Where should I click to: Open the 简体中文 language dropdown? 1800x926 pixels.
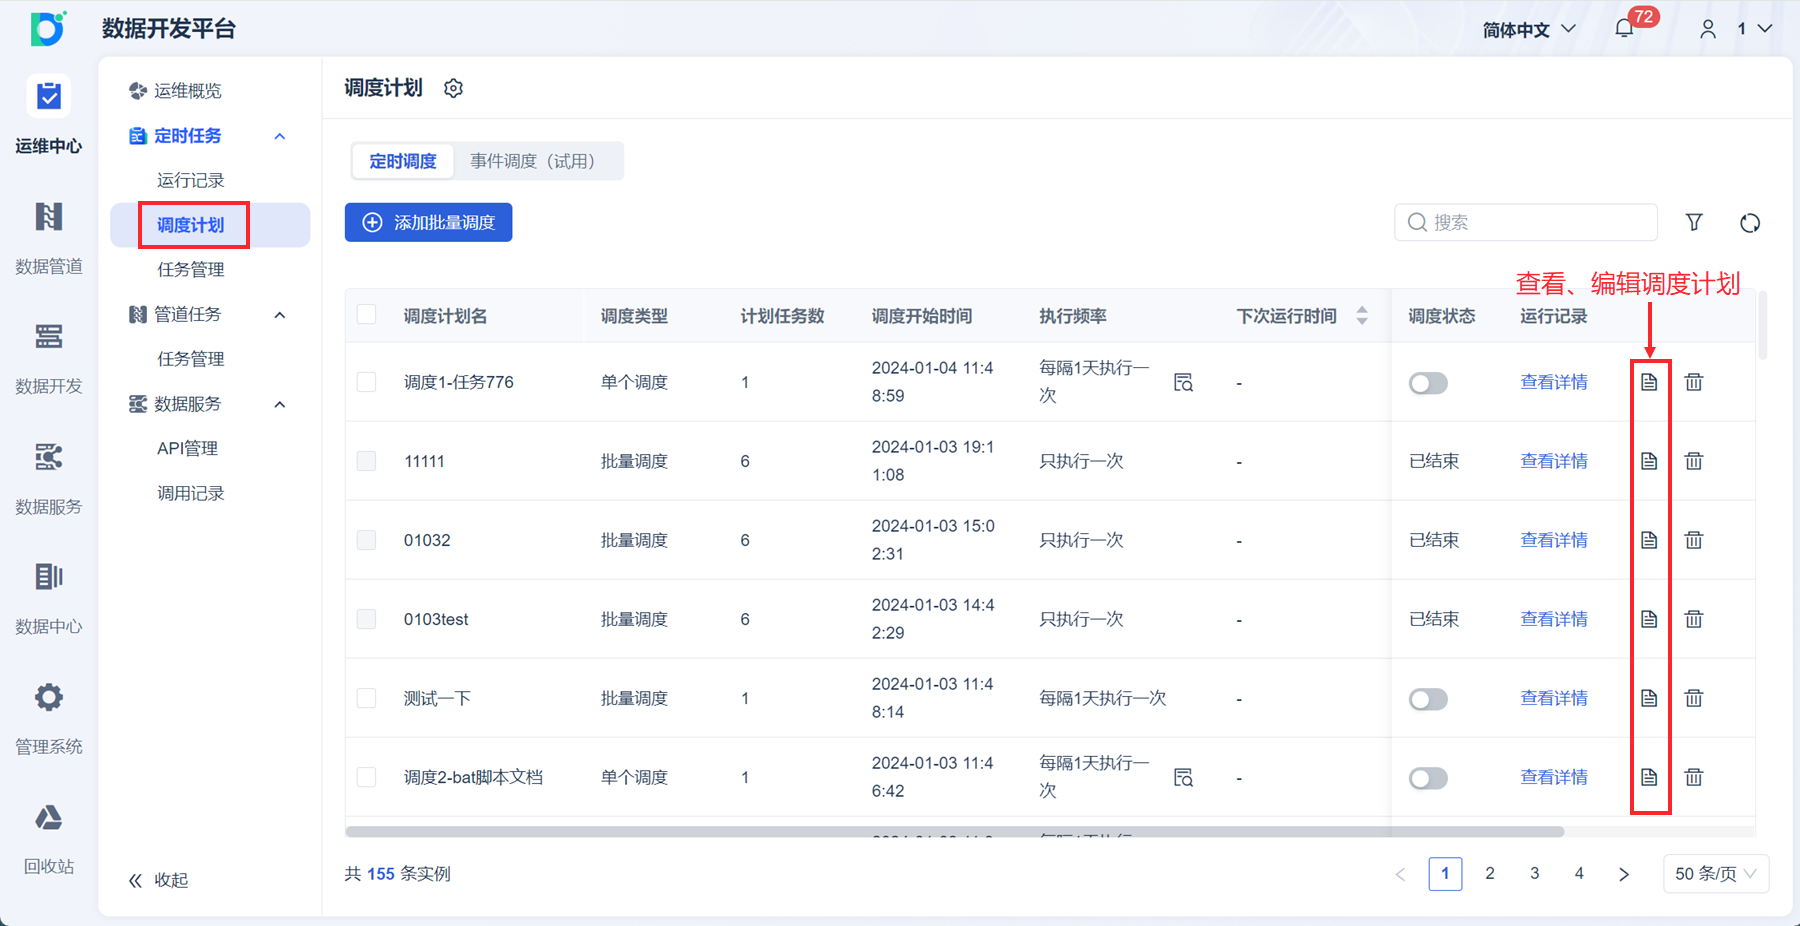[x=1529, y=30]
